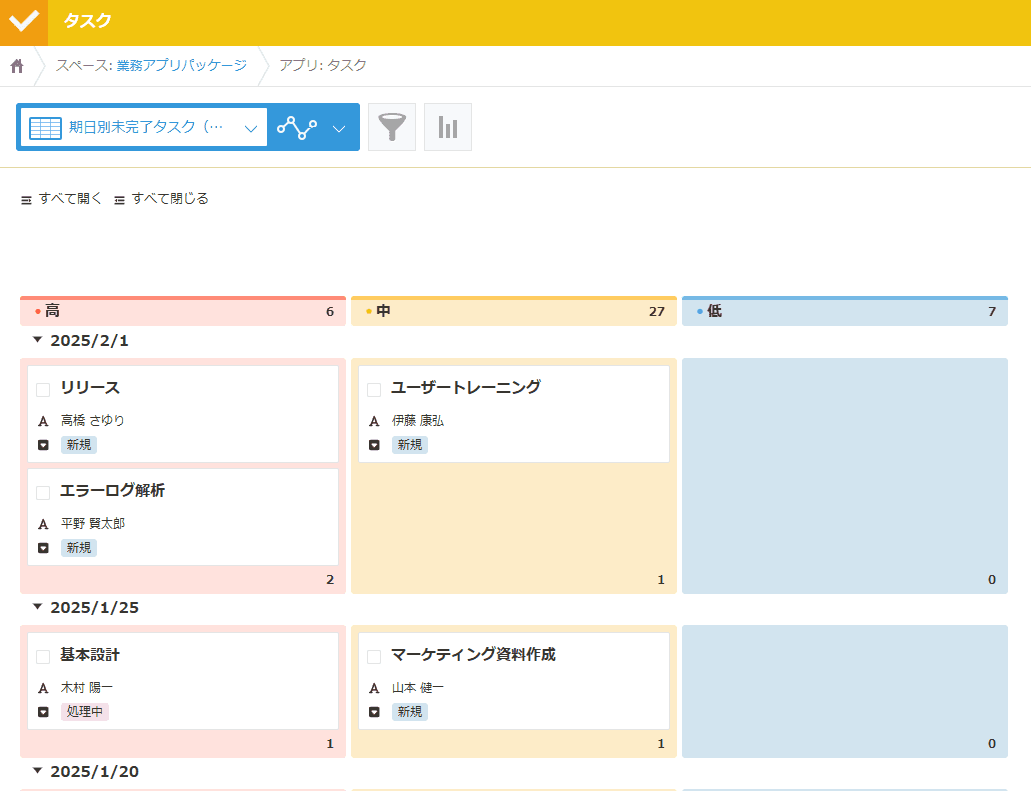
Task: Open the bar chart aggregate button
Action: click(x=448, y=127)
